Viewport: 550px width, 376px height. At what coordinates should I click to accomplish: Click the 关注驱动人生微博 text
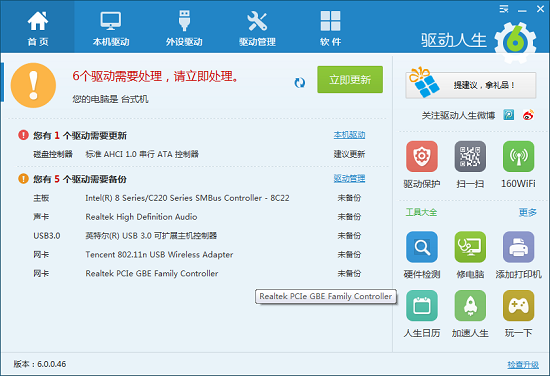point(458,115)
